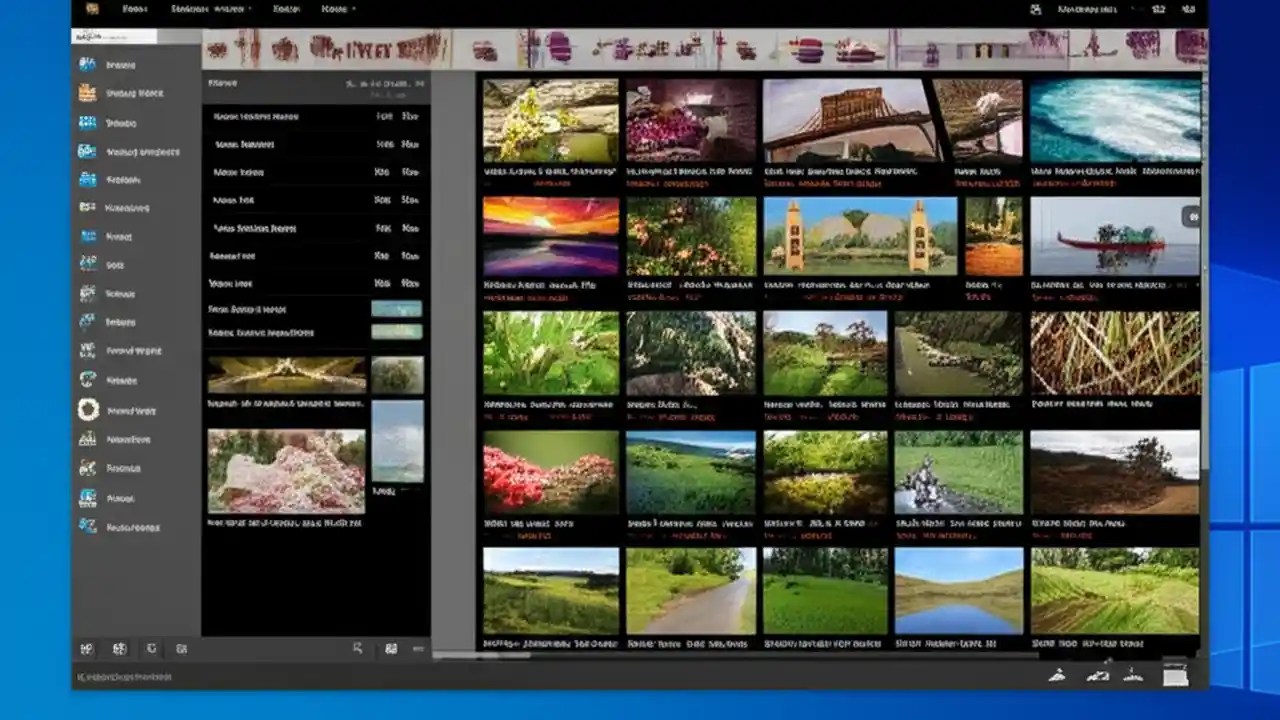The width and height of the screenshot is (1280, 720).
Task: Click the bottommost sidebar icon with blue arrows
Action: (88, 525)
